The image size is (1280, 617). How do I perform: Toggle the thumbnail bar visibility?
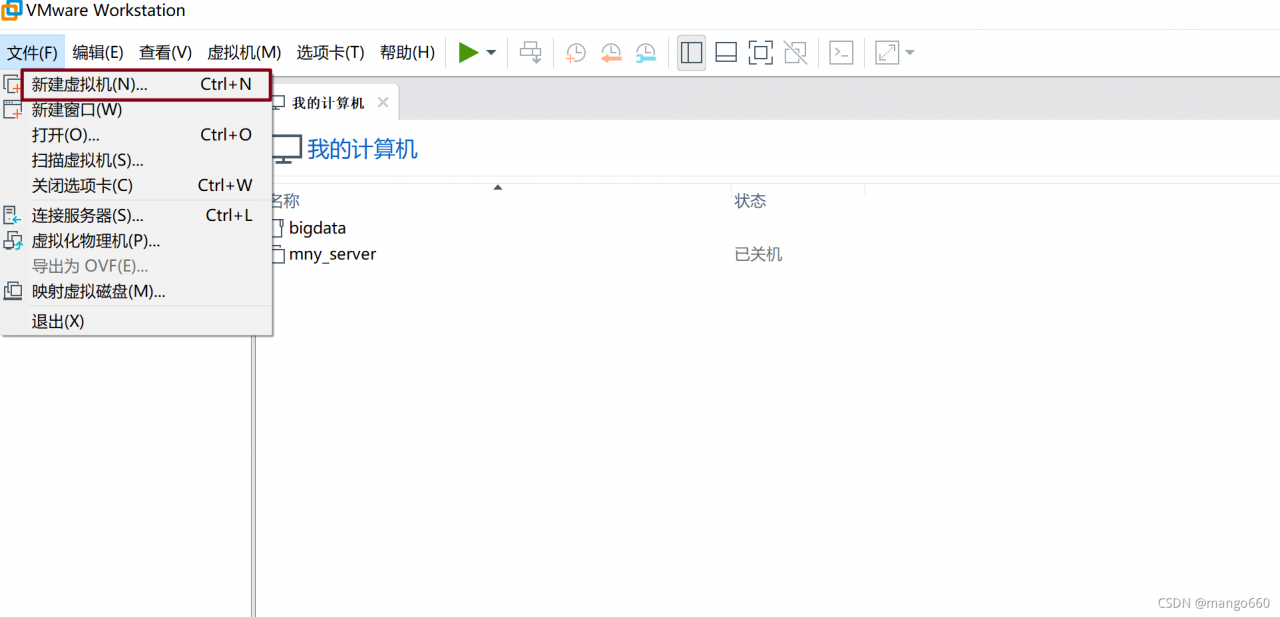(726, 52)
